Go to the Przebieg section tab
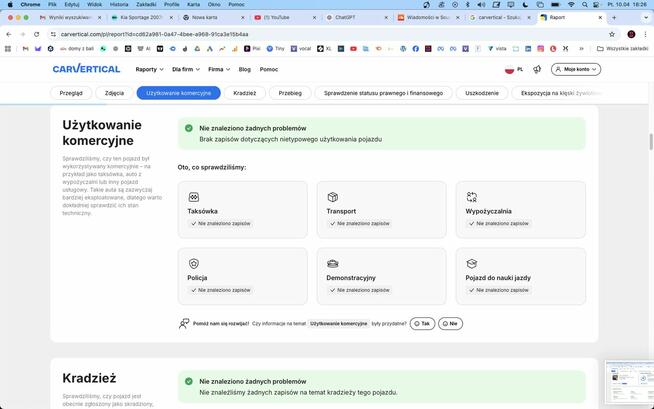The width and height of the screenshot is (654, 409). (x=290, y=93)
